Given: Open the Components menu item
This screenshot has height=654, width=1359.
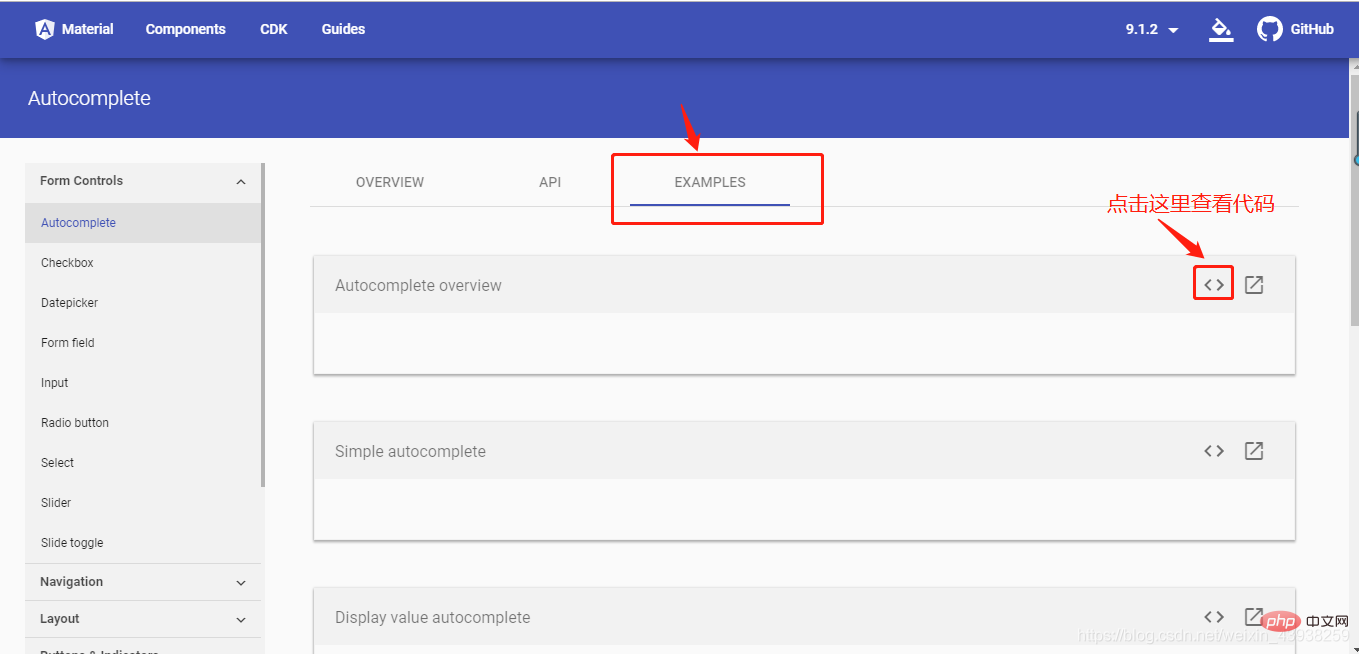Looking at the screenshot, I should click(186, 29).
